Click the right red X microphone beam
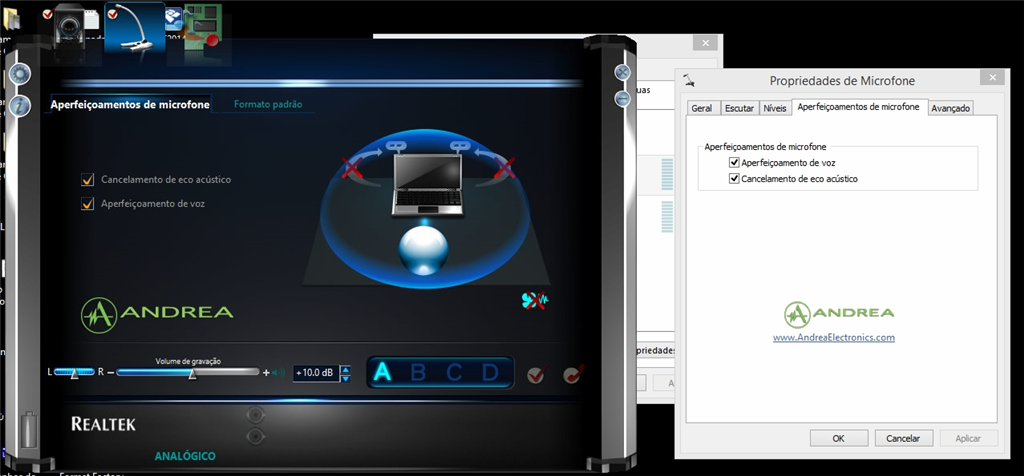The image size is (1024, 476). pyautogui.click(x=504, y=168)
